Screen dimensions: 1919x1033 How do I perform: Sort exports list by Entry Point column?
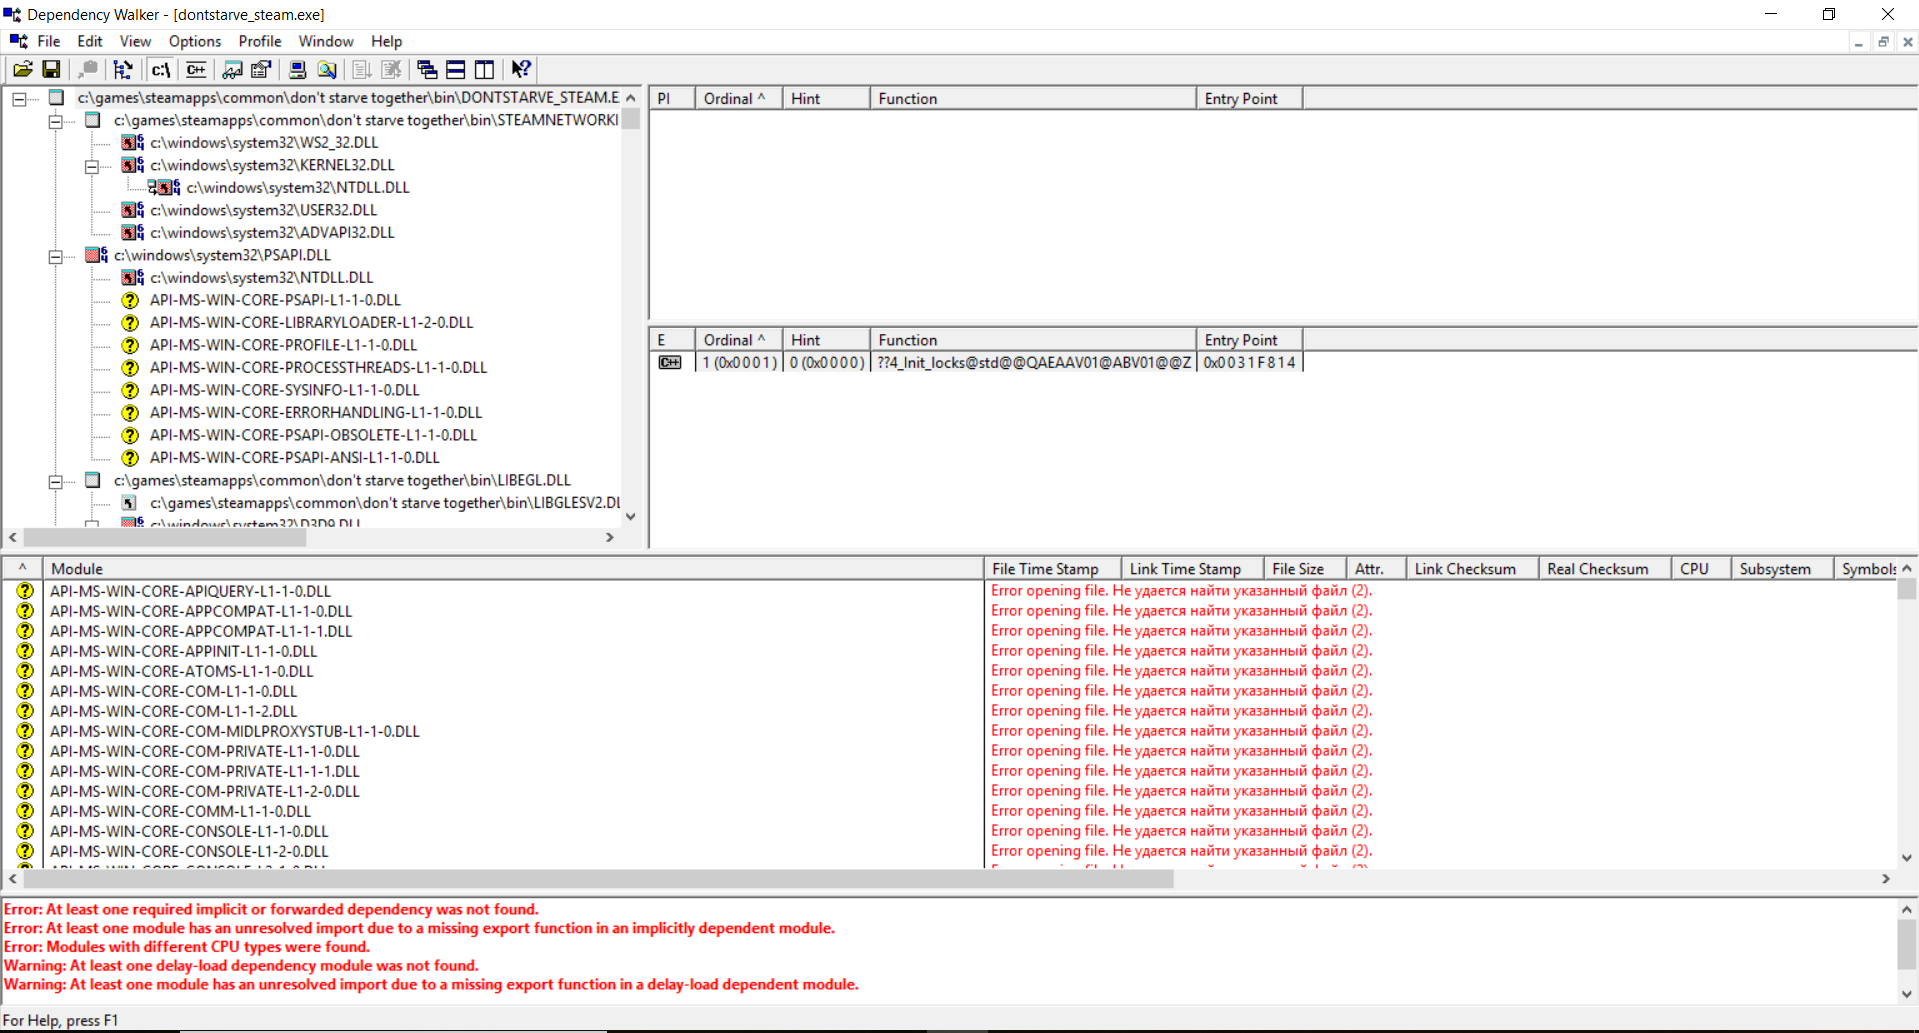tap(1250, 340)
